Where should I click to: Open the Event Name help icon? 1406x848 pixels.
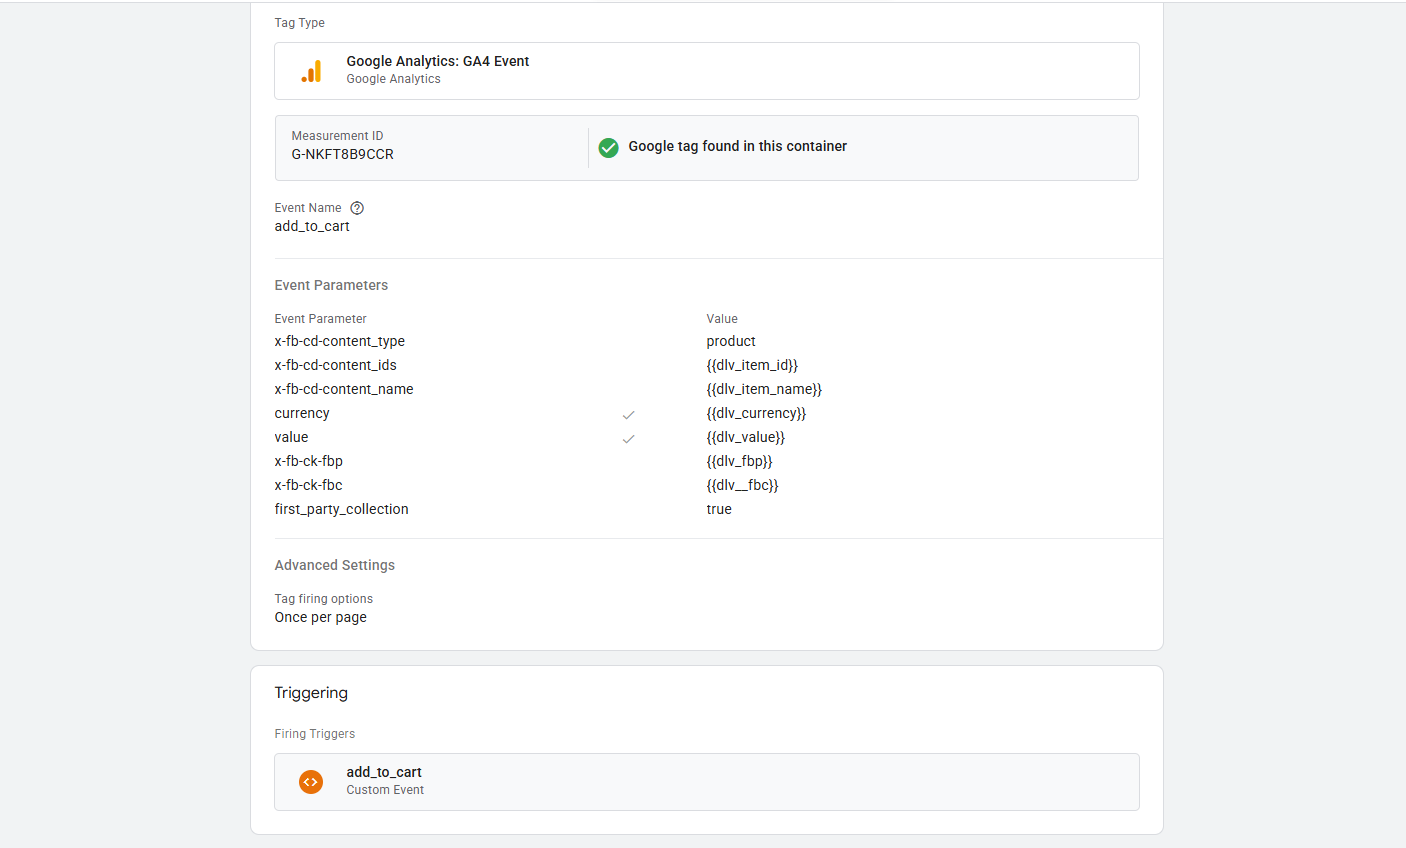(x=357, y=208)
